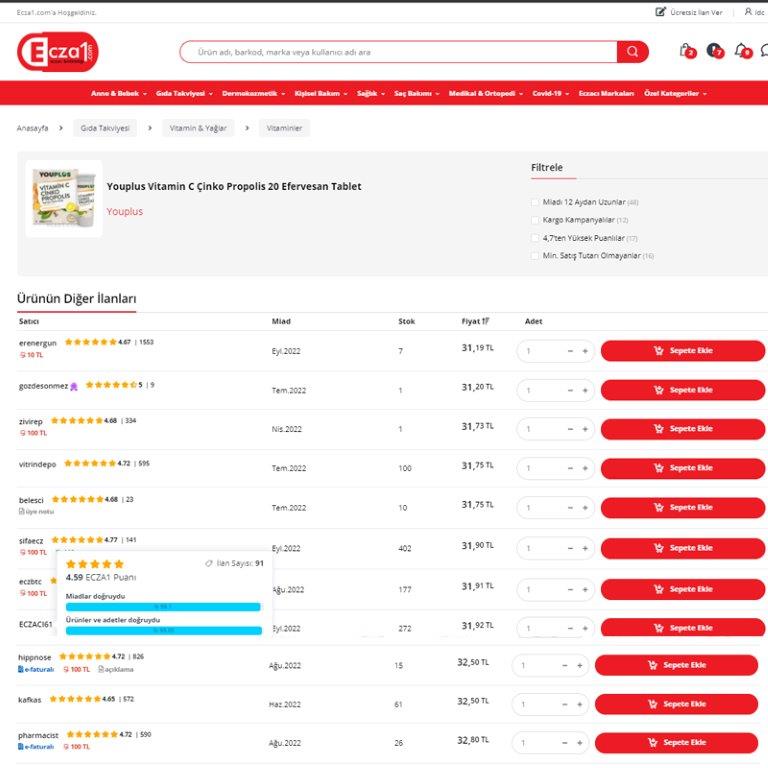
Task: Decrease quantity with minus in sifaecz row
Action: [570, 548]
